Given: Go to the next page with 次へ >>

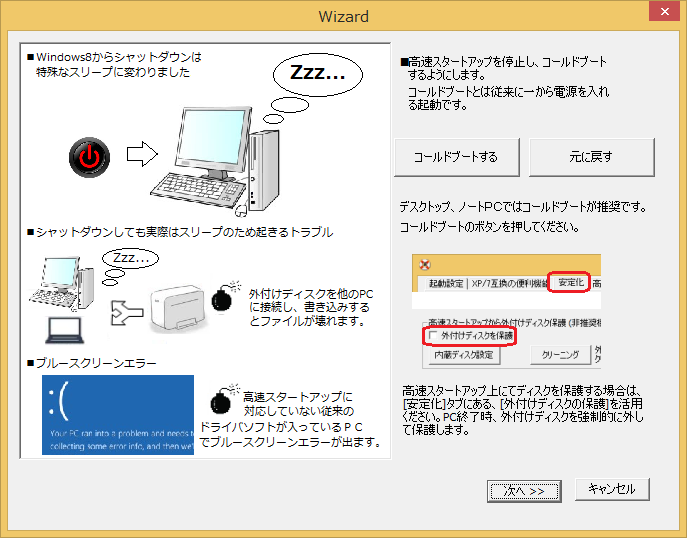Looking at the screenshot, I should pyautogui.click(x=523, y=490).
